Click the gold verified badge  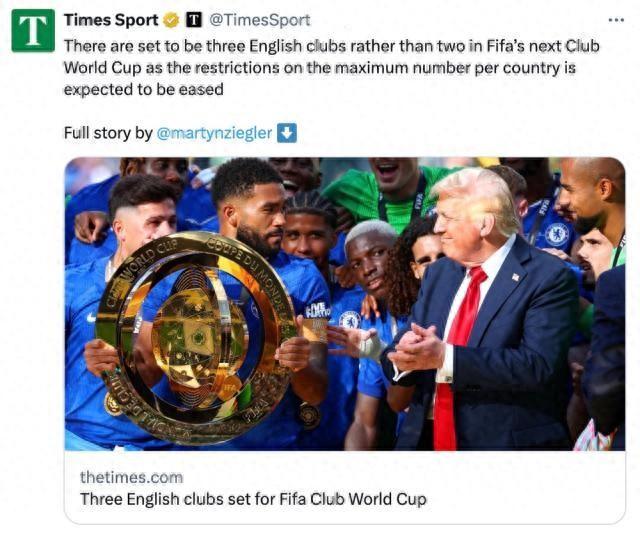click(170, 20)
